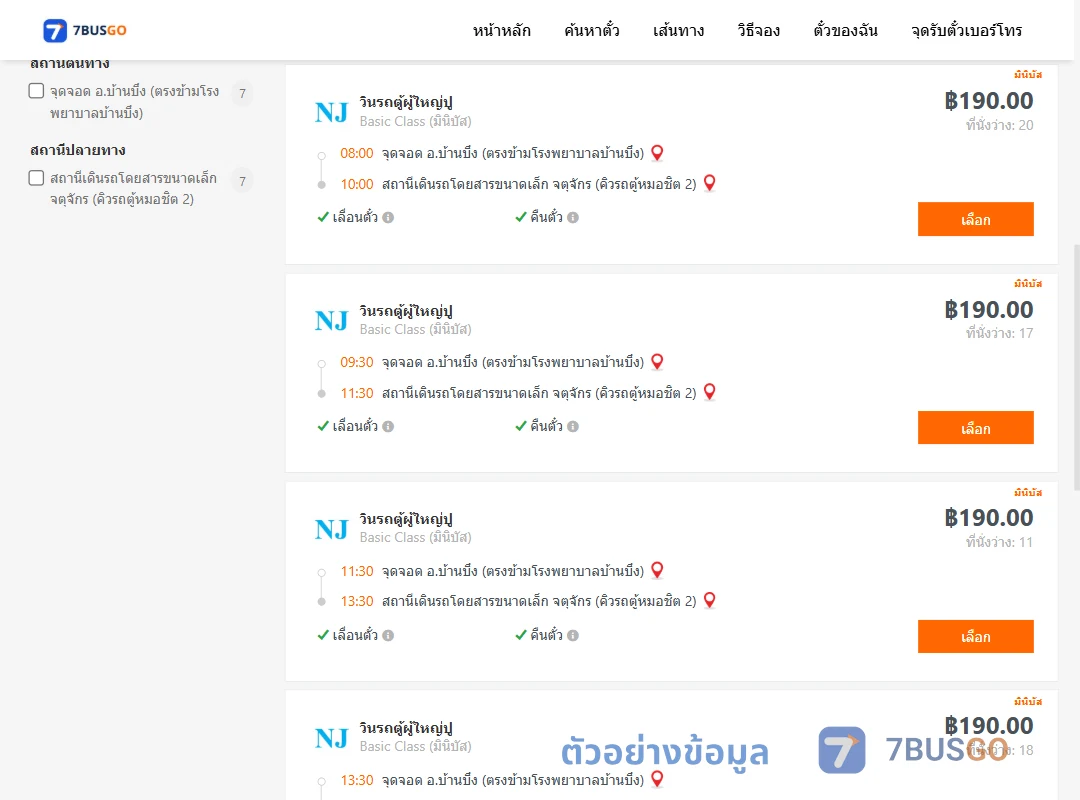Image resolution: width=1080 pixels, height=800 pixels.
Task: Click NJ operator logo on 09:30 trip
Action: [x=331, y=320]
